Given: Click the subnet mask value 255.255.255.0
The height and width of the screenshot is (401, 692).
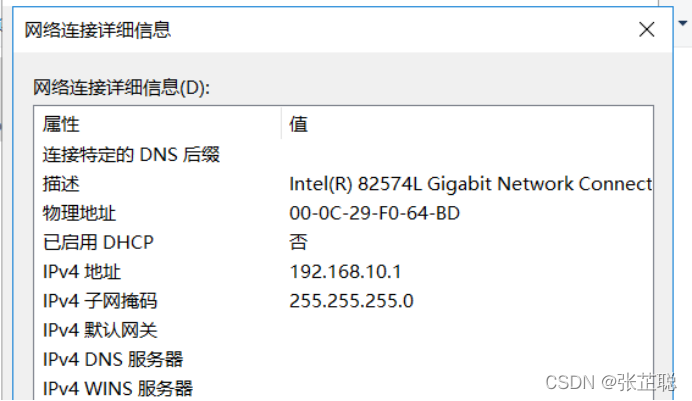Looking at the screenshot, I should coord(351,301).
